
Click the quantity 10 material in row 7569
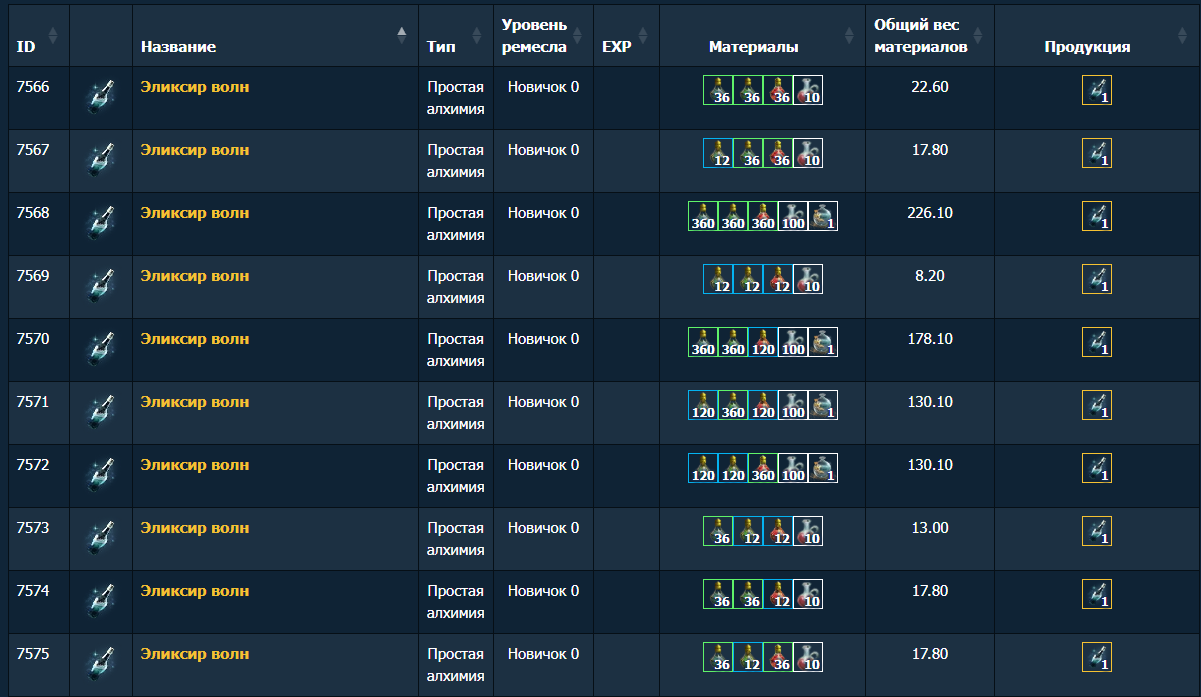[808, 279]
